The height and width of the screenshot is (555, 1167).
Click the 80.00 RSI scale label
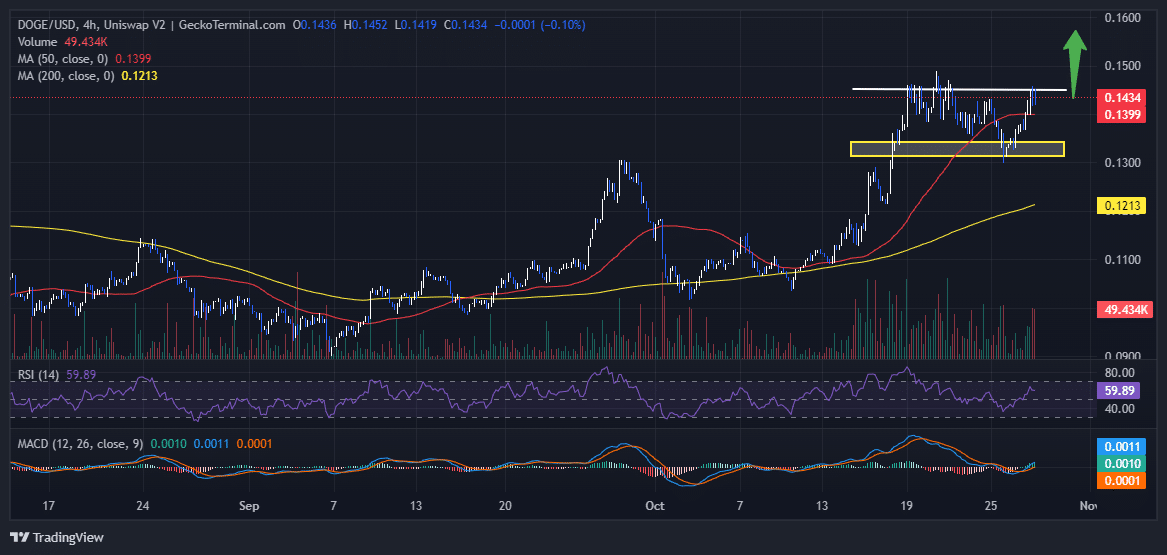coord(1119,372)
